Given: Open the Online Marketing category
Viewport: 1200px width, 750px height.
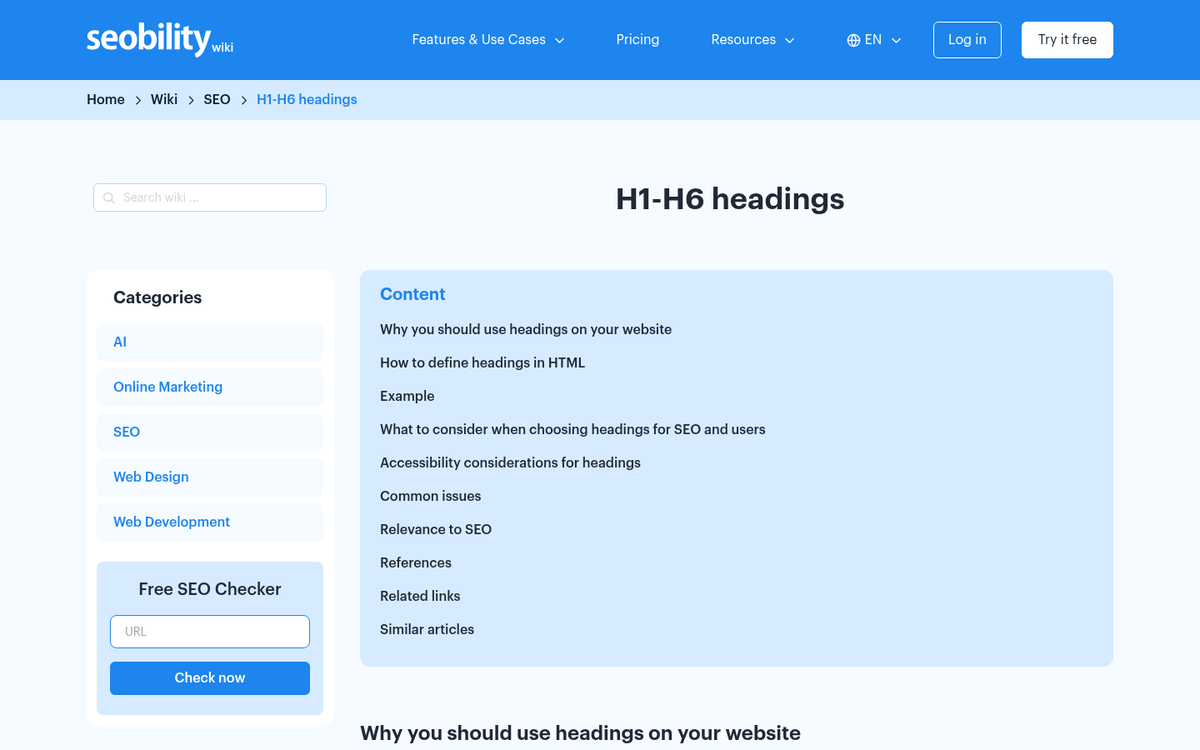Looking at the screenshot, I should coord(167,386).
